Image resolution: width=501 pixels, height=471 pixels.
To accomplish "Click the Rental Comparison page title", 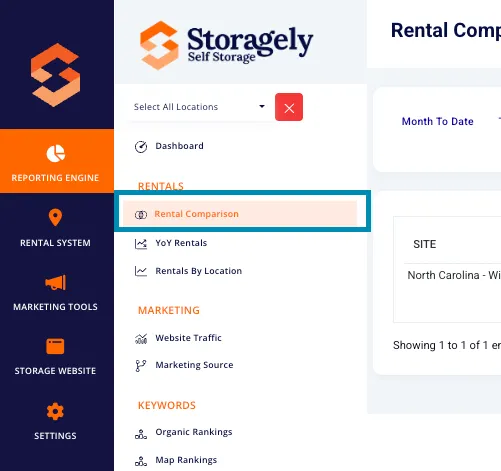I will [446, 30].
